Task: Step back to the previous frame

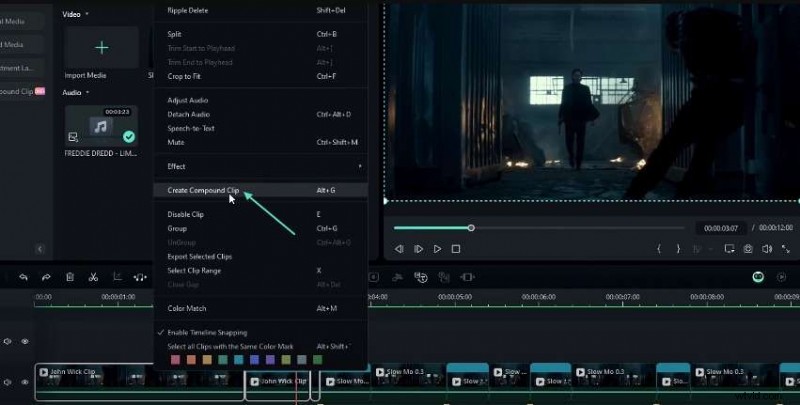Action: [399, 249]
